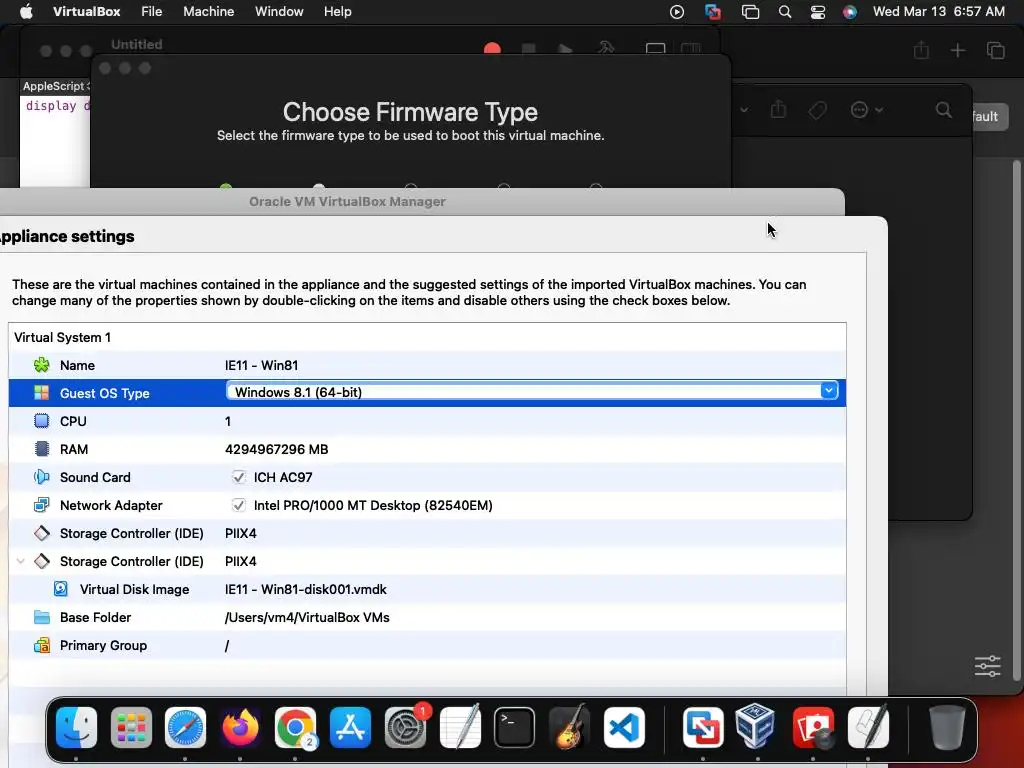Viewport: 1024px width, 768px height.
Task: Uncheck the Intel PRO/1000 MT Desktop checkbox
Action: tap(238, 505)
